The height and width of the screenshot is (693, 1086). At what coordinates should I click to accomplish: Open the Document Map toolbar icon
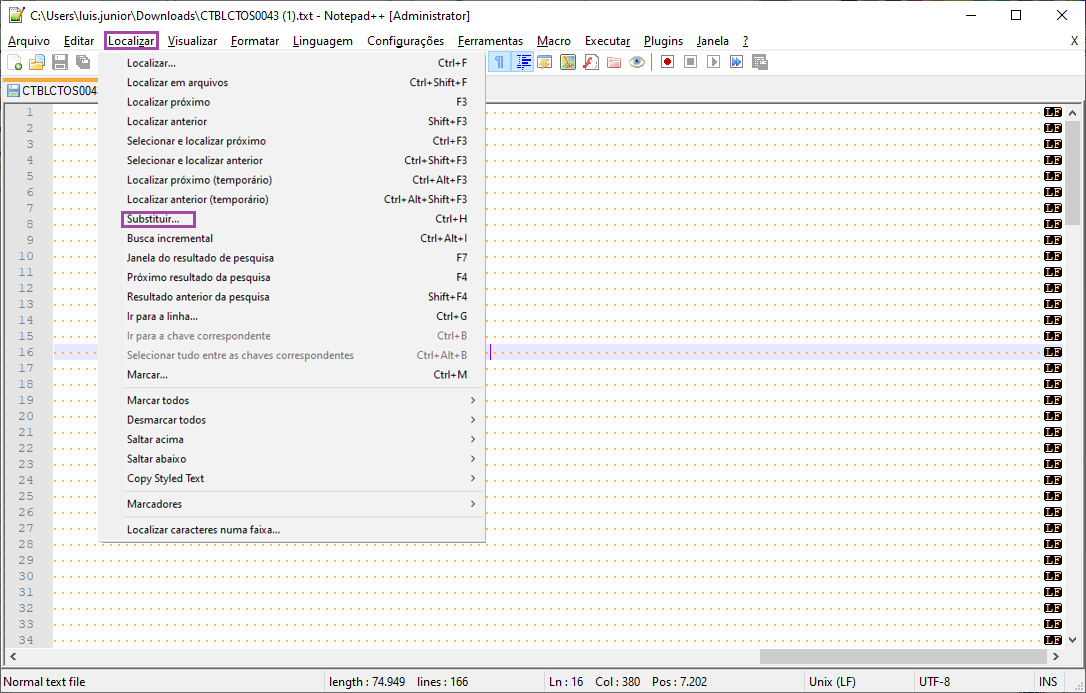tap(568, 62)
